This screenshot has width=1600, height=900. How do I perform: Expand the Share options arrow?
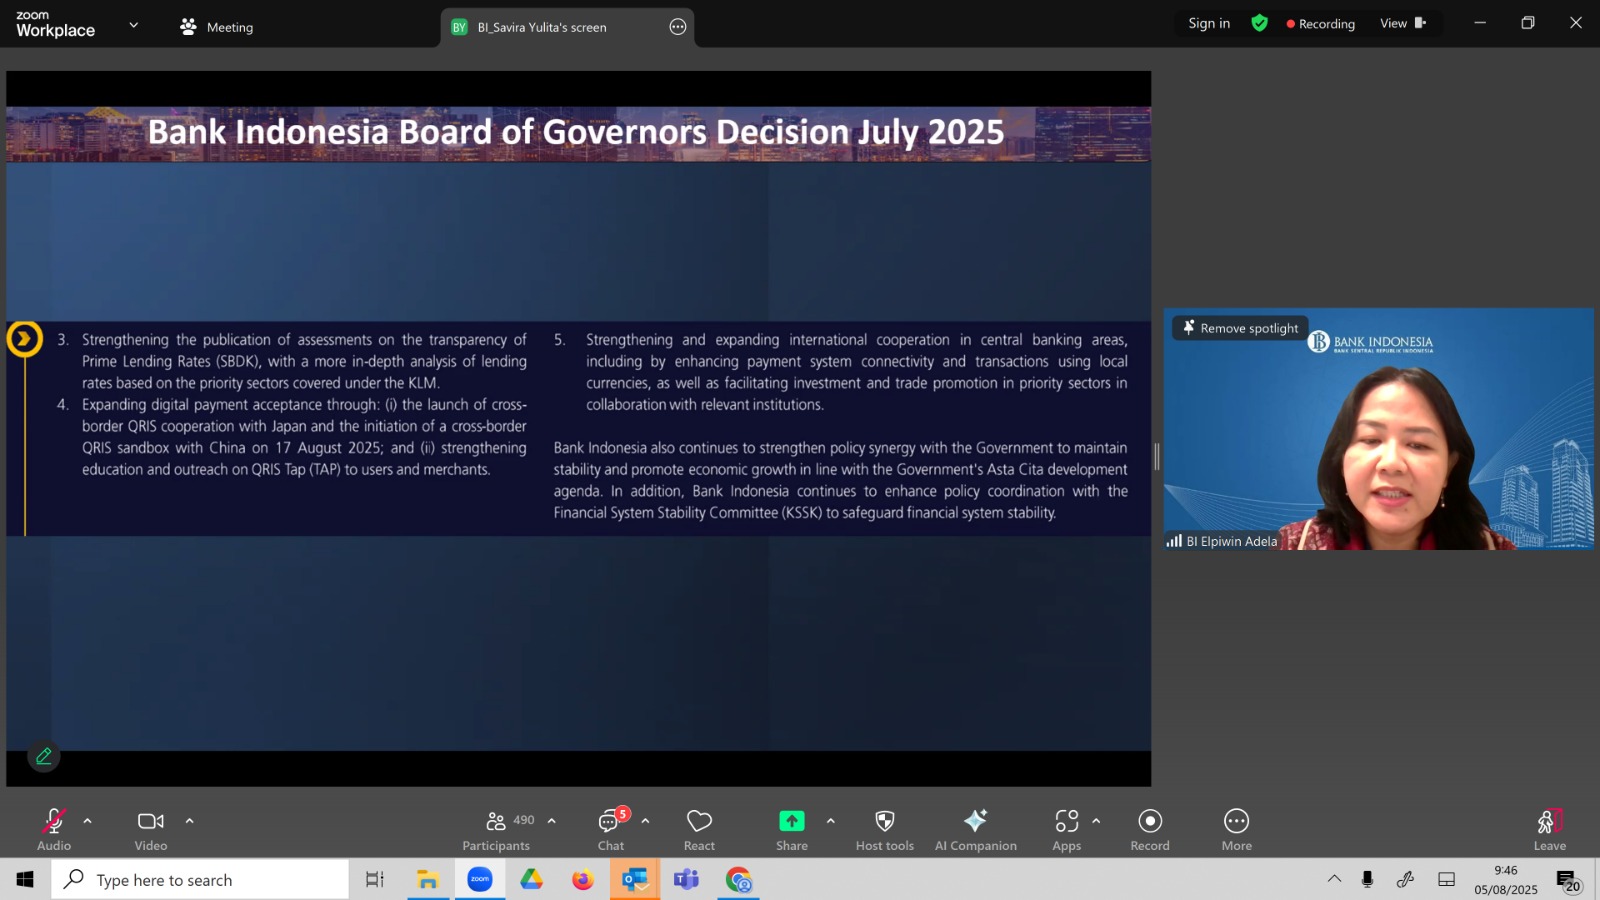(830, 821)
